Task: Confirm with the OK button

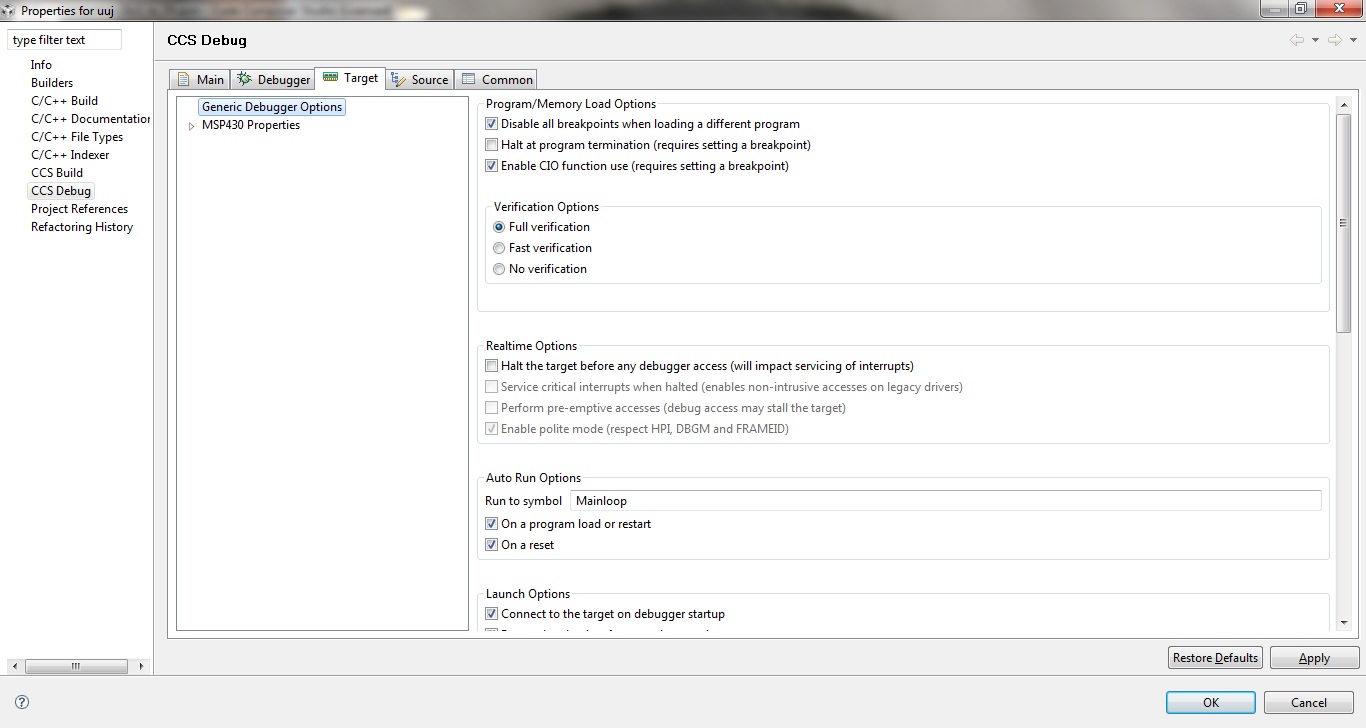Action: coord(1210,703)
